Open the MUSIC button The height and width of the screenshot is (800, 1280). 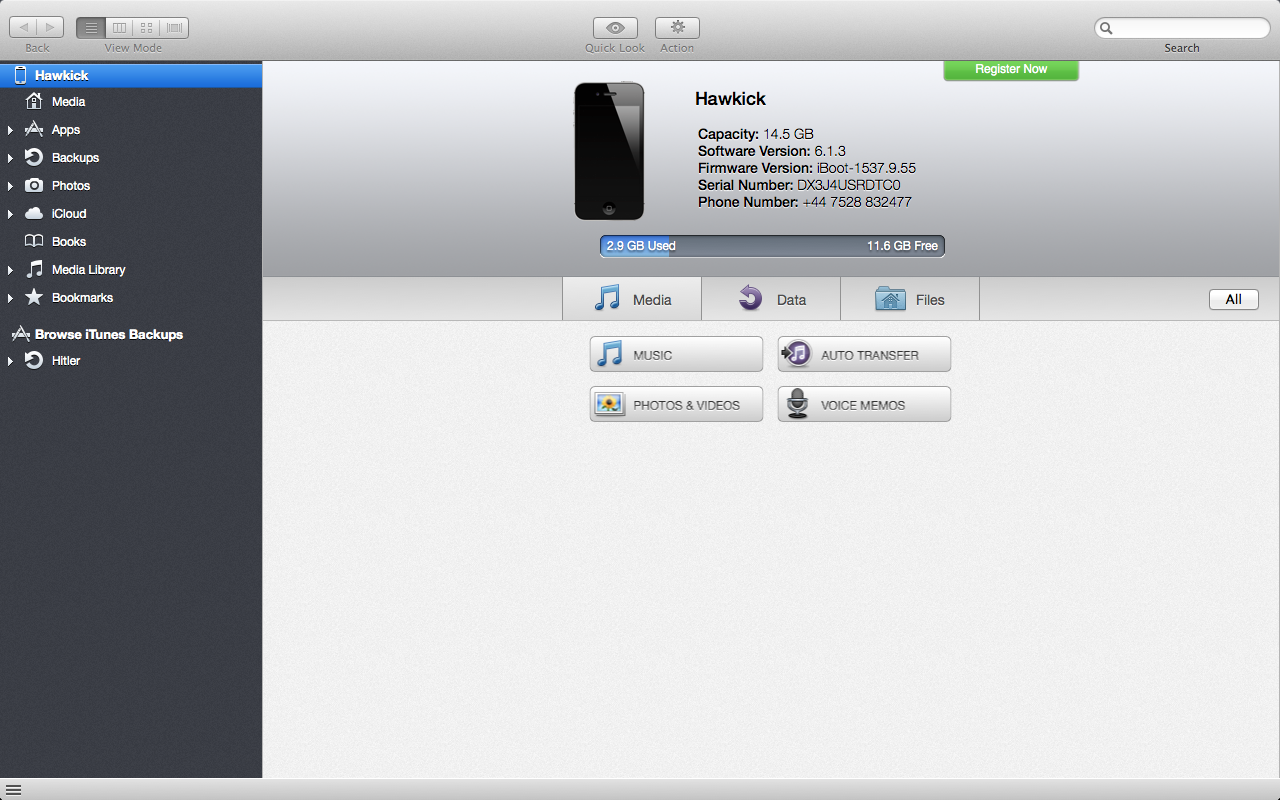676,354
